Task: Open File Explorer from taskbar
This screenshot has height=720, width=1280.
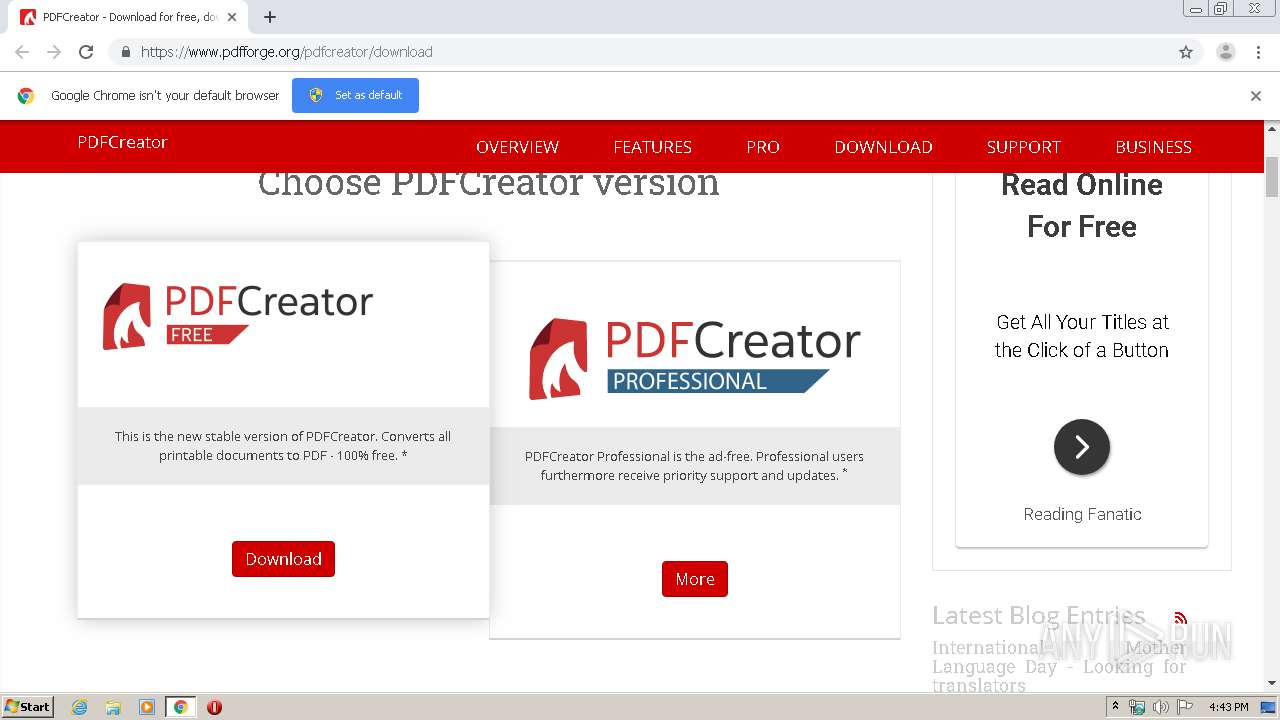Action: coord(113,707)
